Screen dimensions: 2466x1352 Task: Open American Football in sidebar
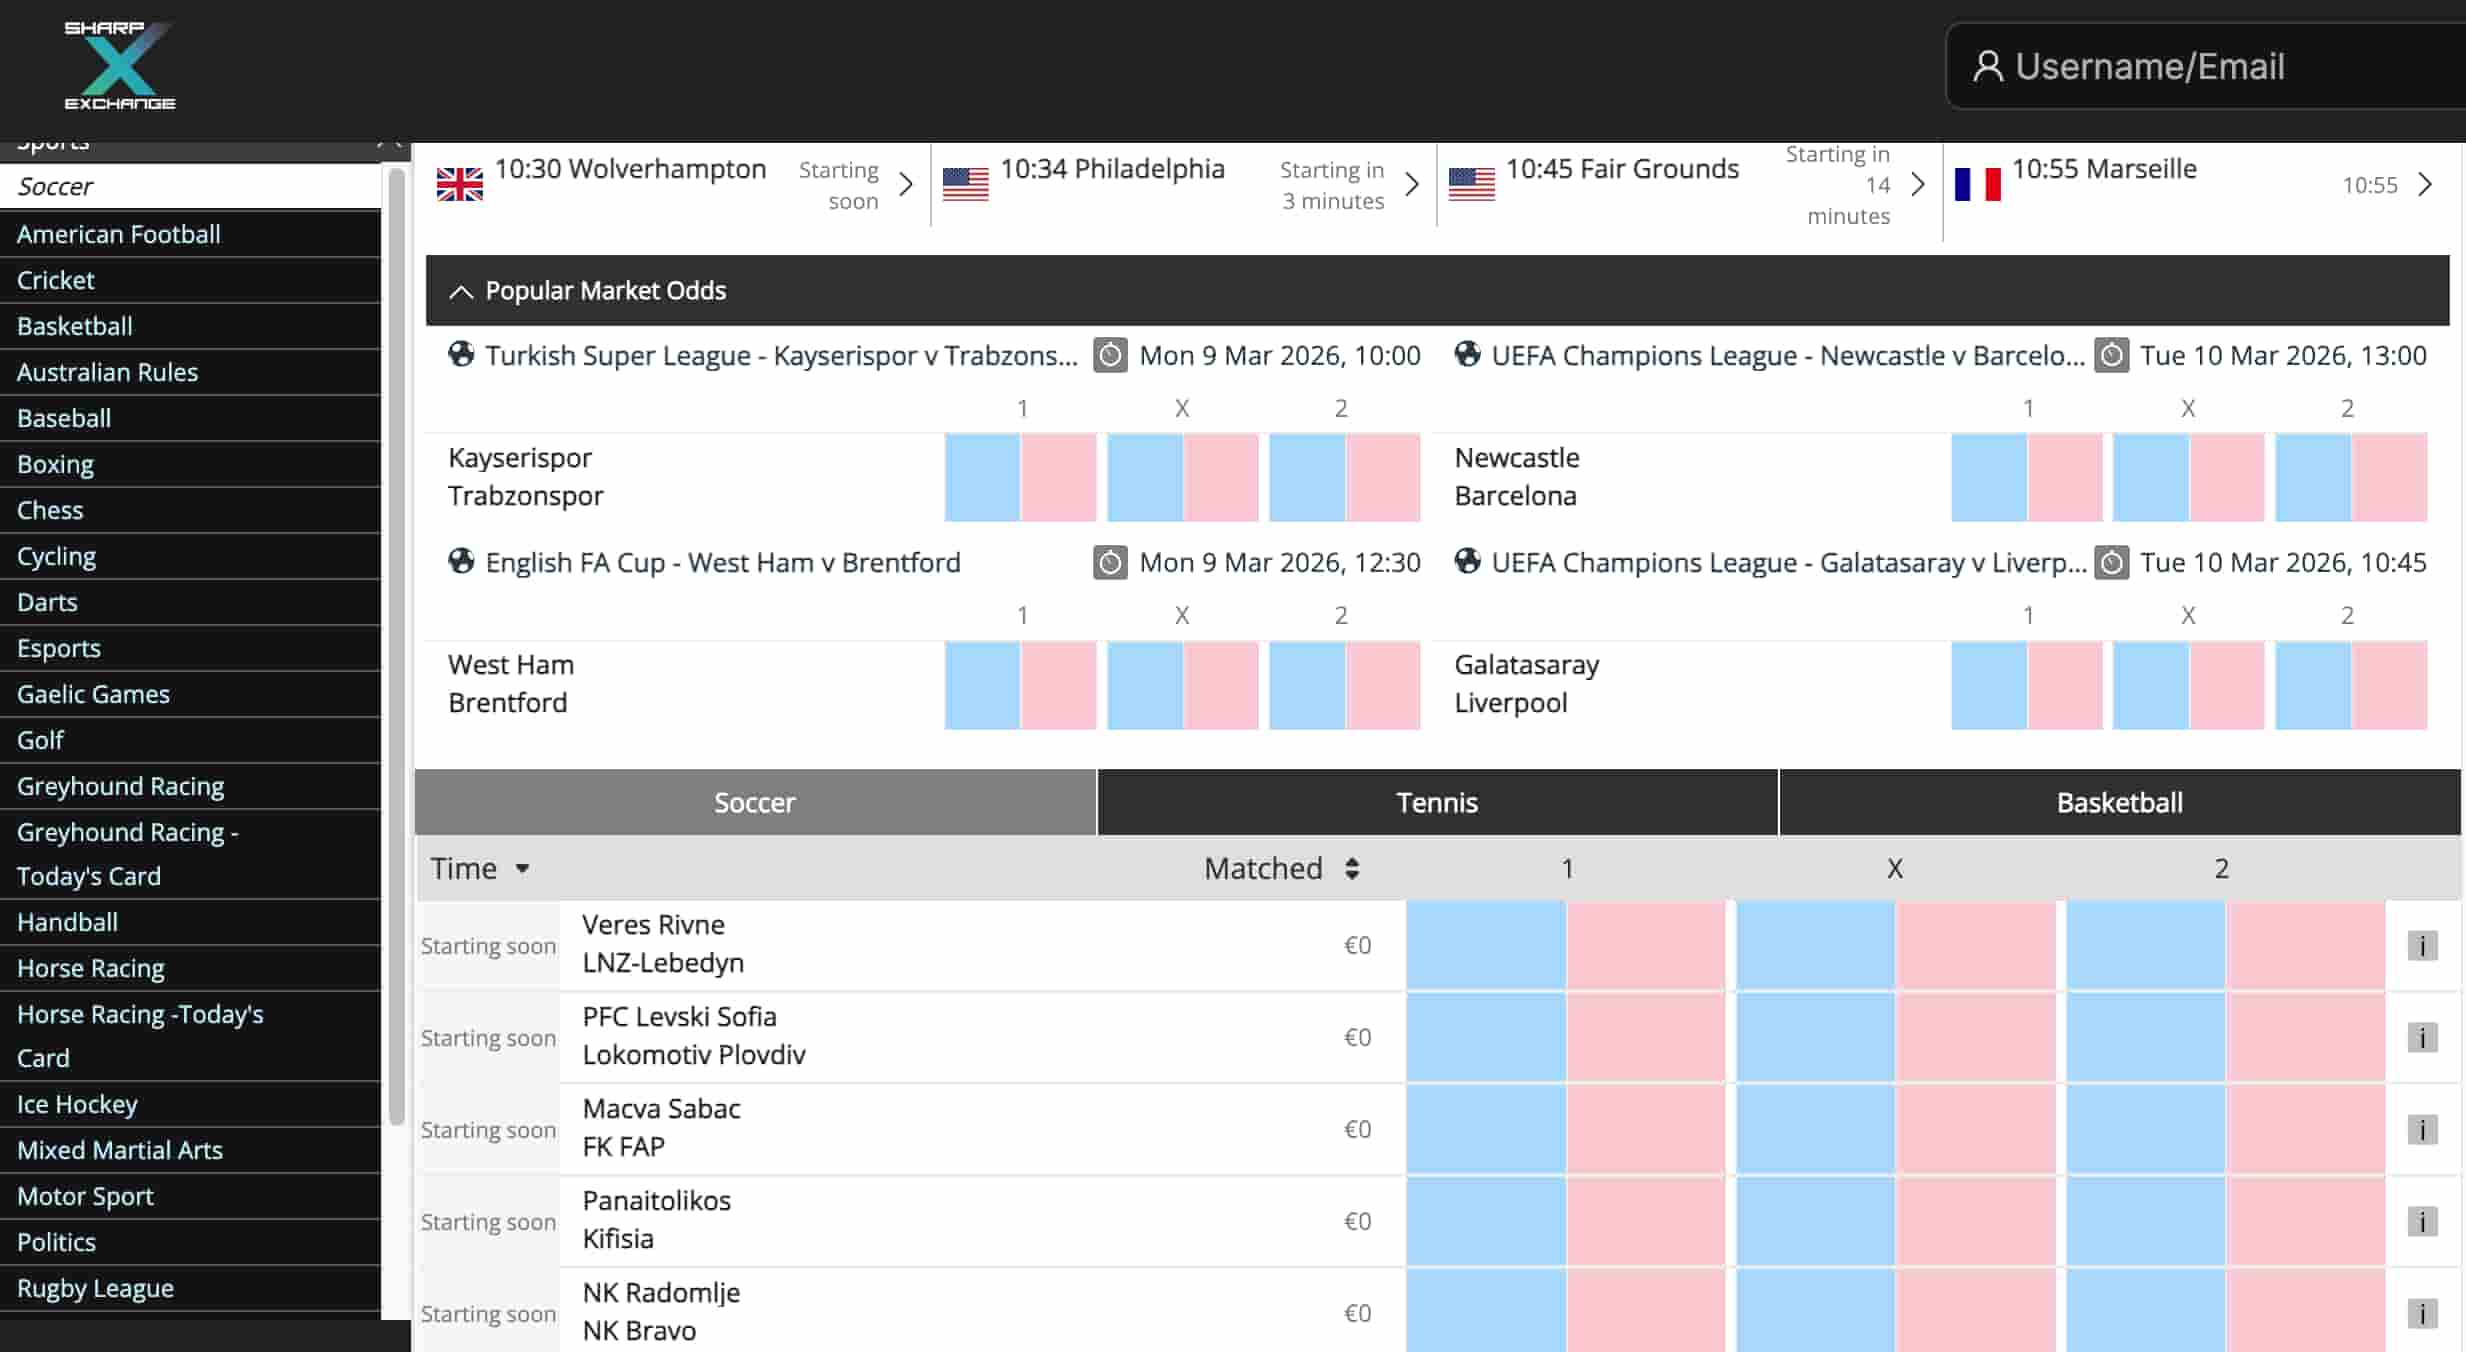(119, 234)
